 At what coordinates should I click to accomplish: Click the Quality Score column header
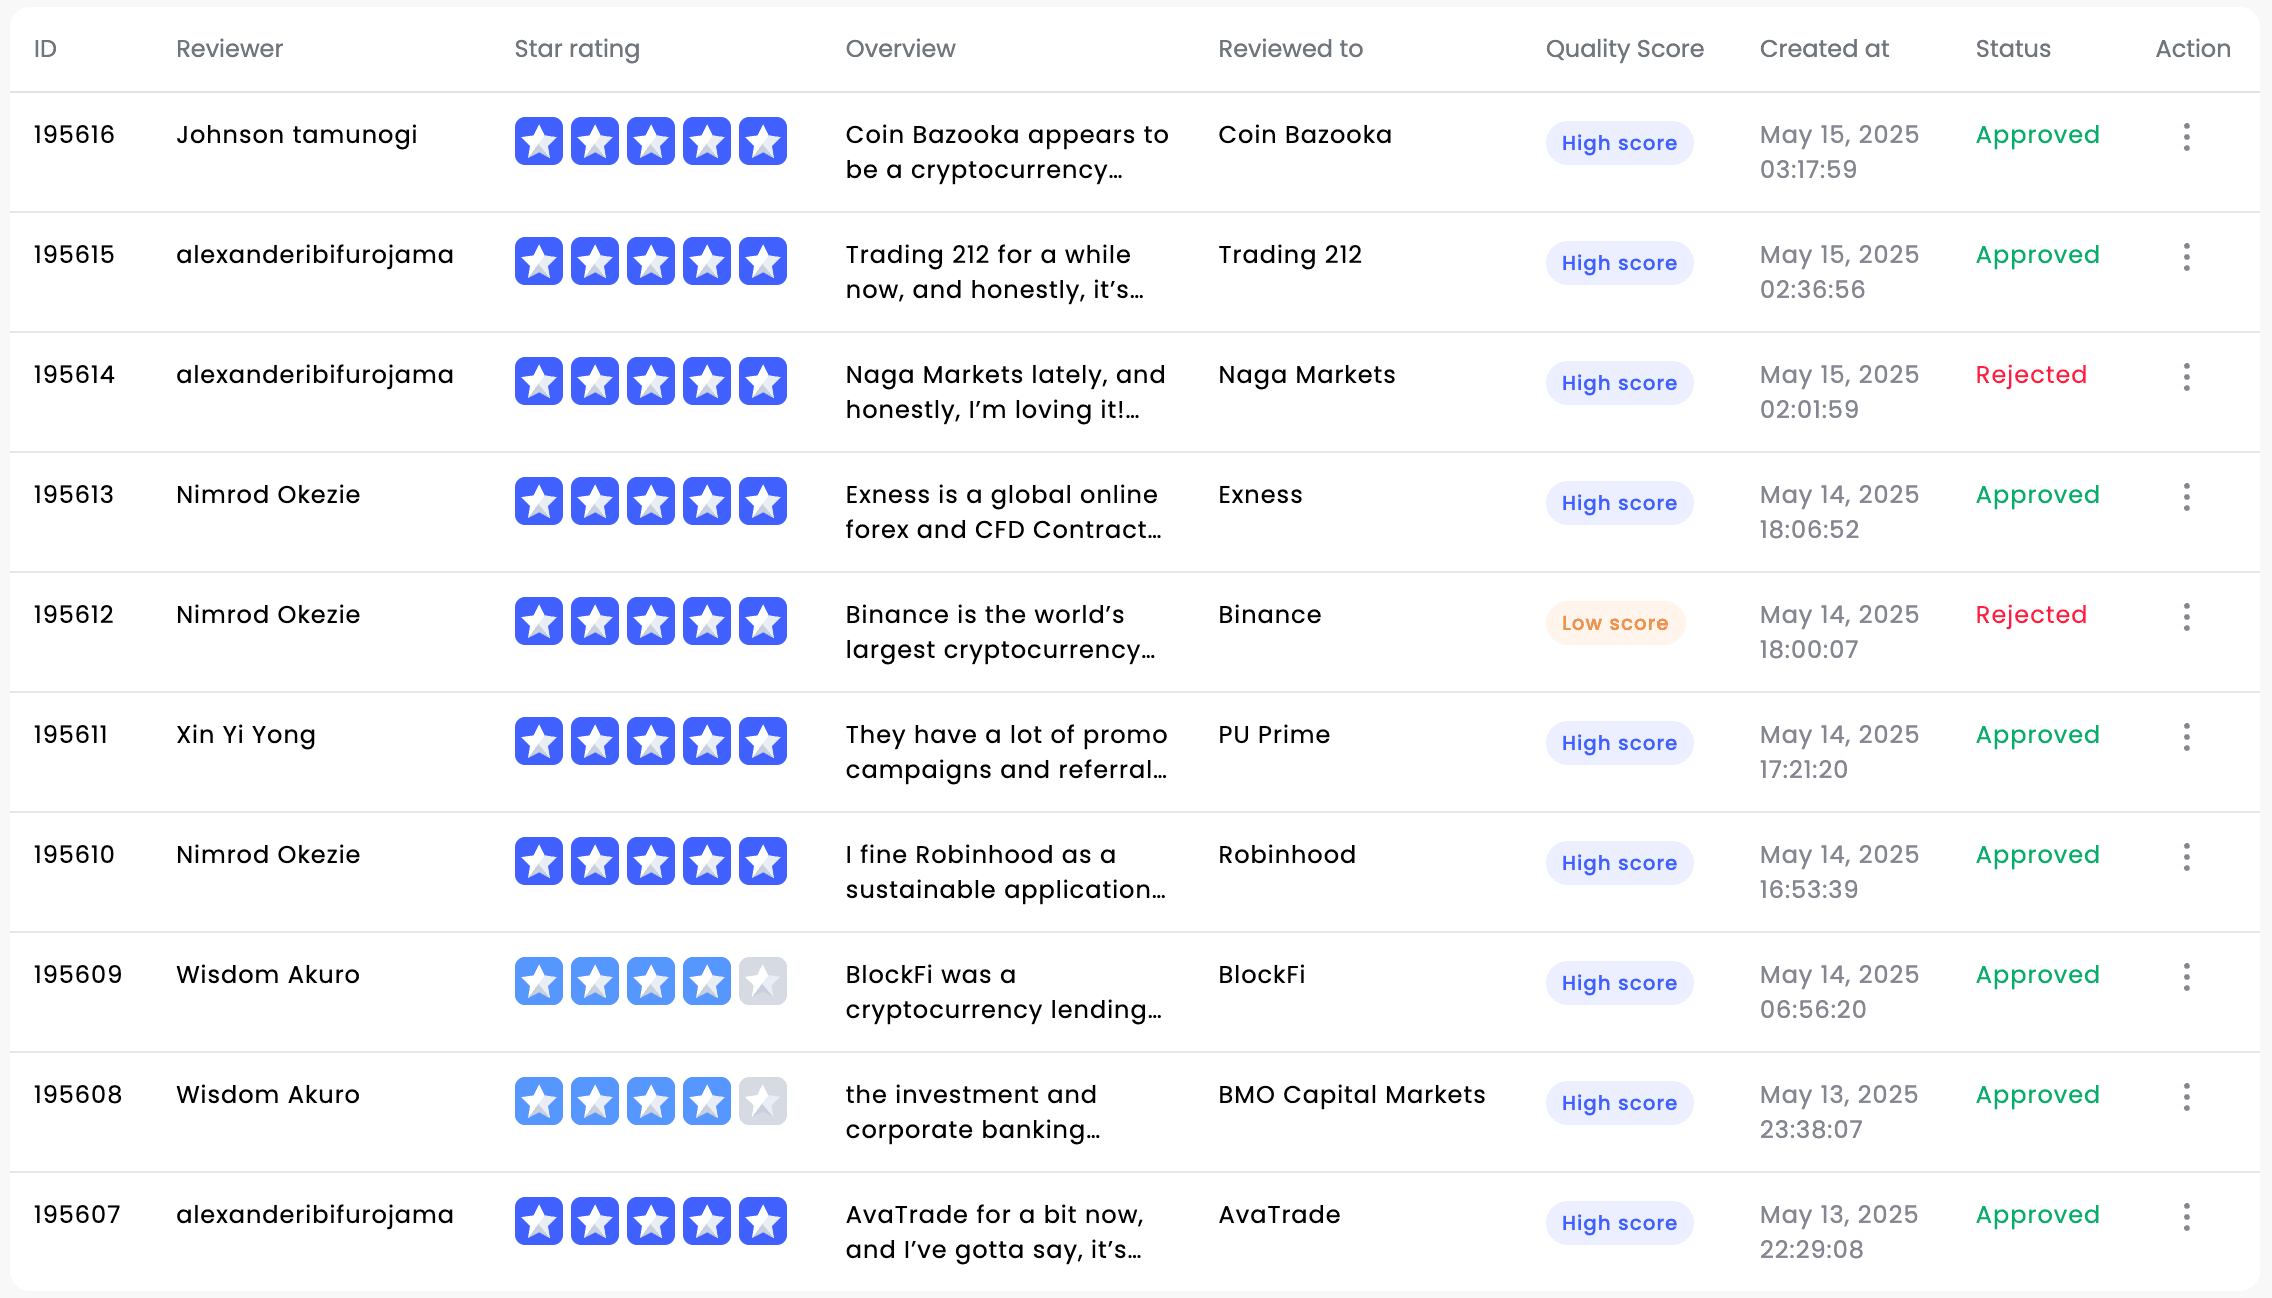[1625, 49]
